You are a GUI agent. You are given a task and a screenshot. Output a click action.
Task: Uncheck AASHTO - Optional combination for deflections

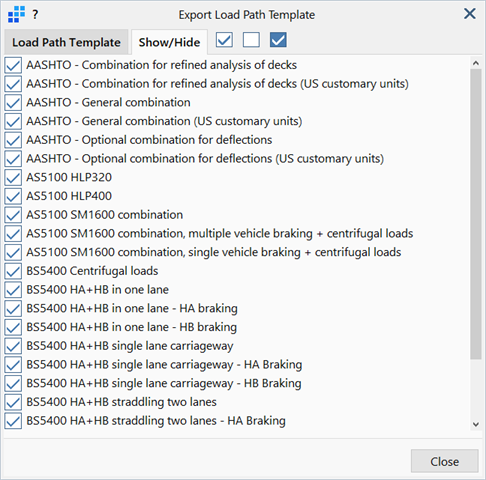pyautogui.click(x=13, y=140)
